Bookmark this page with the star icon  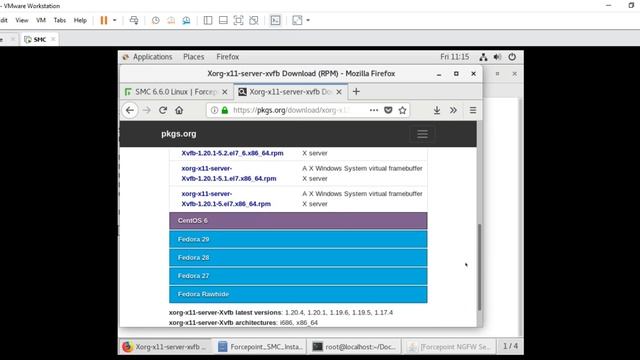402,110
